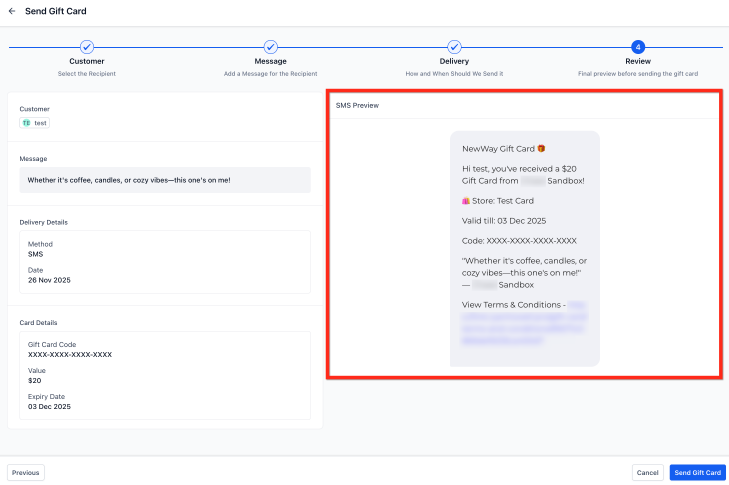Click the store emoji before Store: Test Card
Screen dimensions: 729x485
466,200
